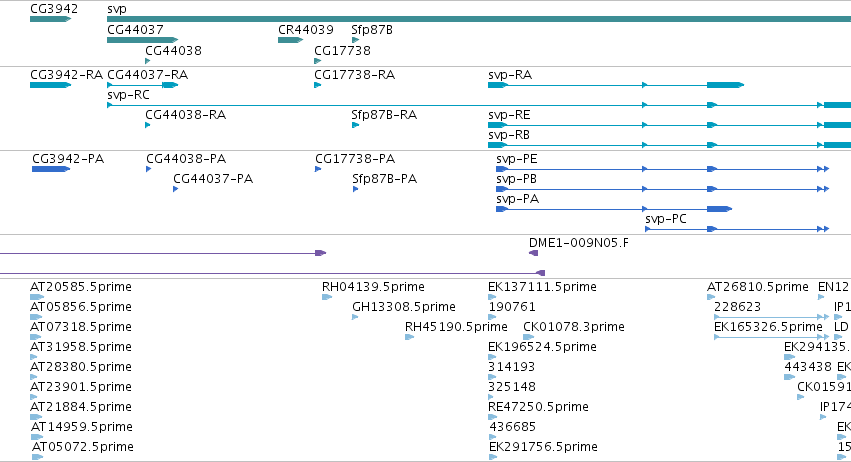851x462 pixels.
Task: Select the CG3942-RA transcript
Action: coord(50,85)
